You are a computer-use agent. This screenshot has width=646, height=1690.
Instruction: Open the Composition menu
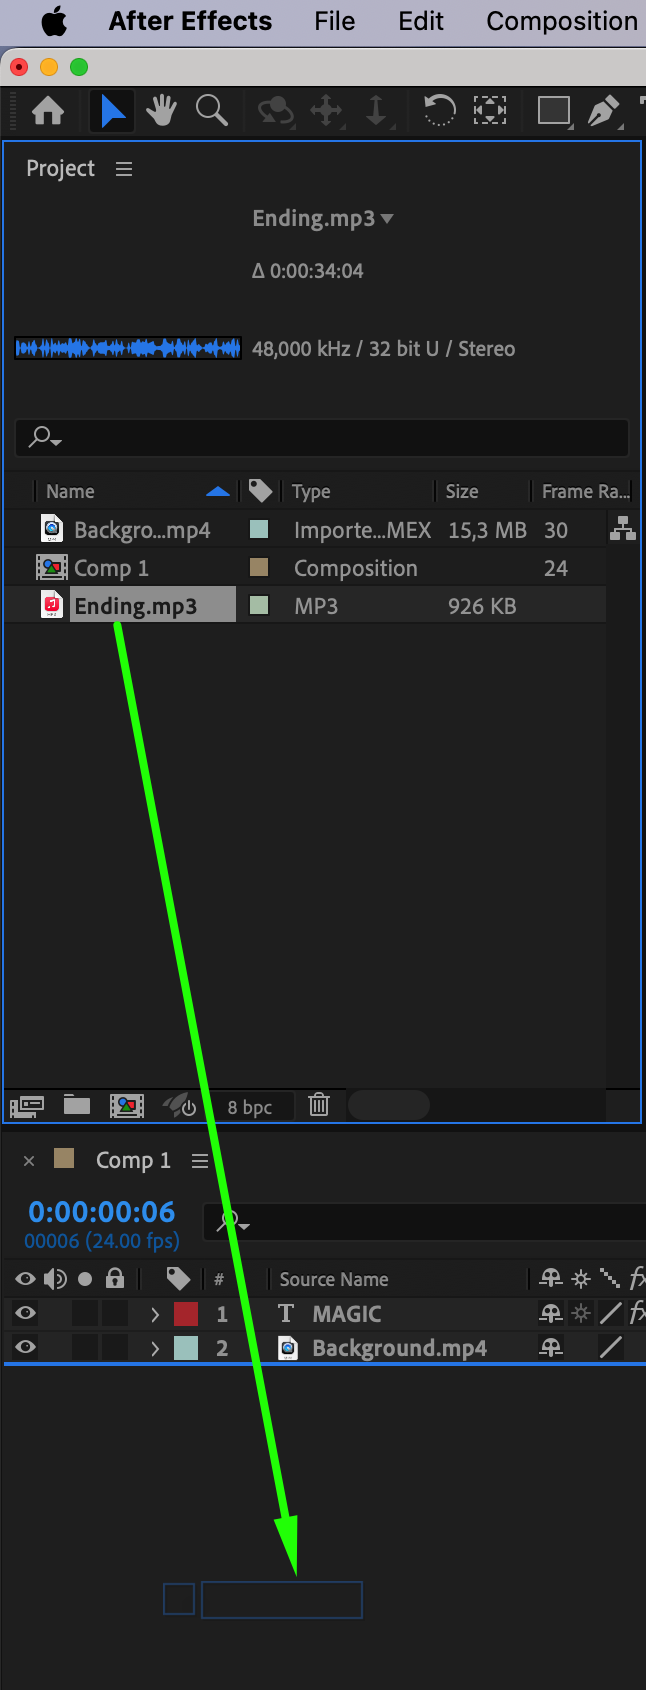[x=562, y=21]
